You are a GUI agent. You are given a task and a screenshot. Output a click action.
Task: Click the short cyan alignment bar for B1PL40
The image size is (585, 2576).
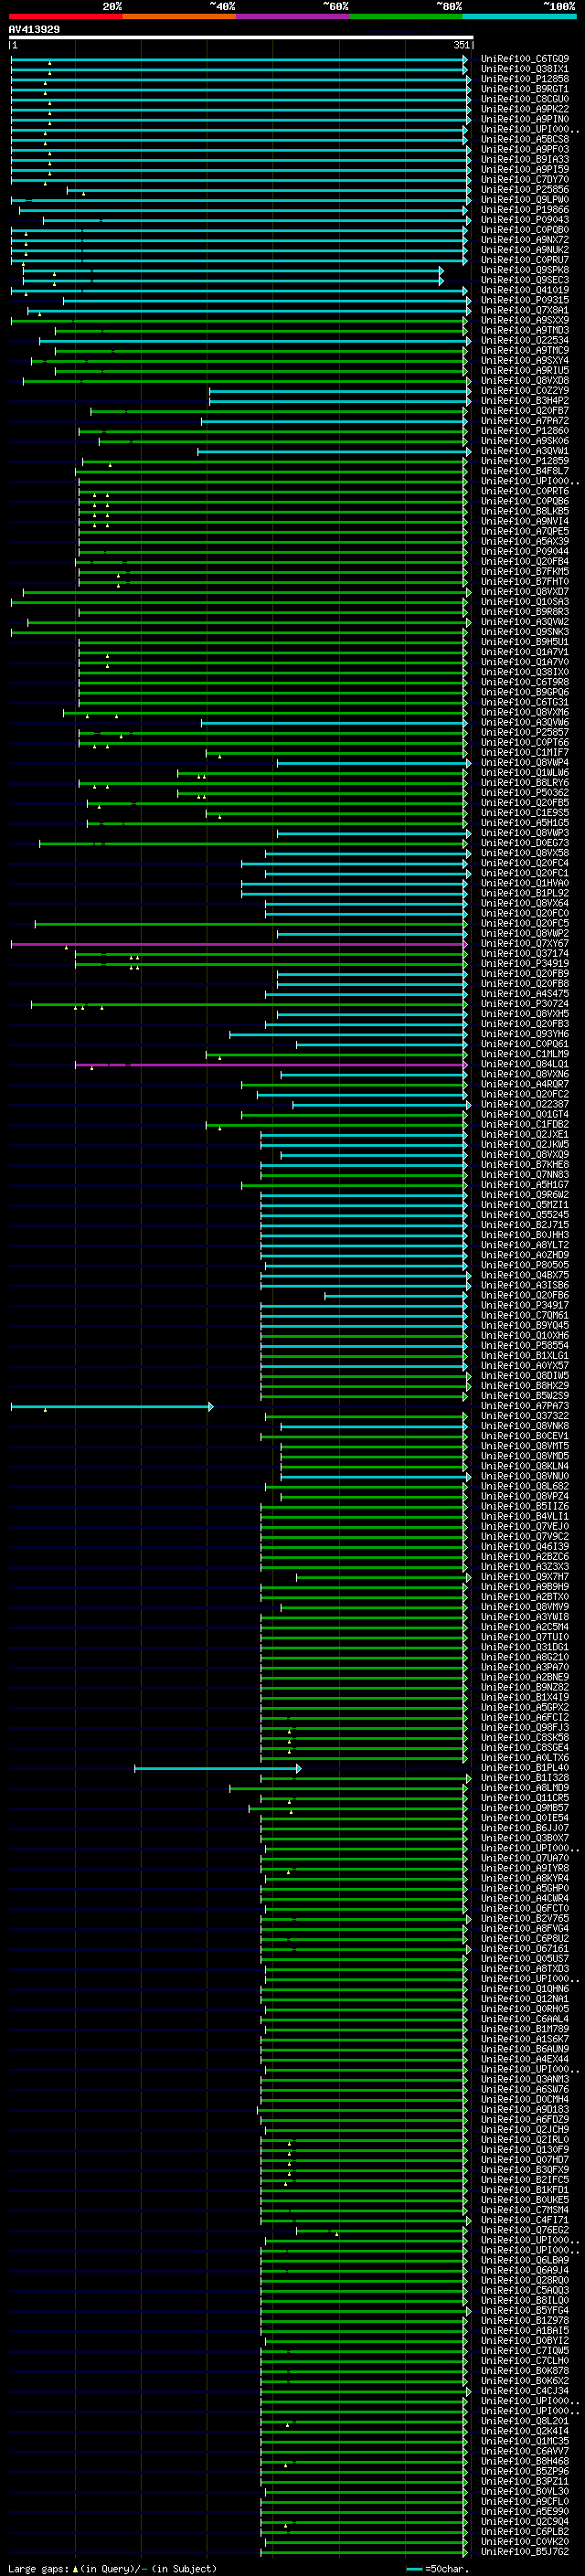[x=218, y=1769]
